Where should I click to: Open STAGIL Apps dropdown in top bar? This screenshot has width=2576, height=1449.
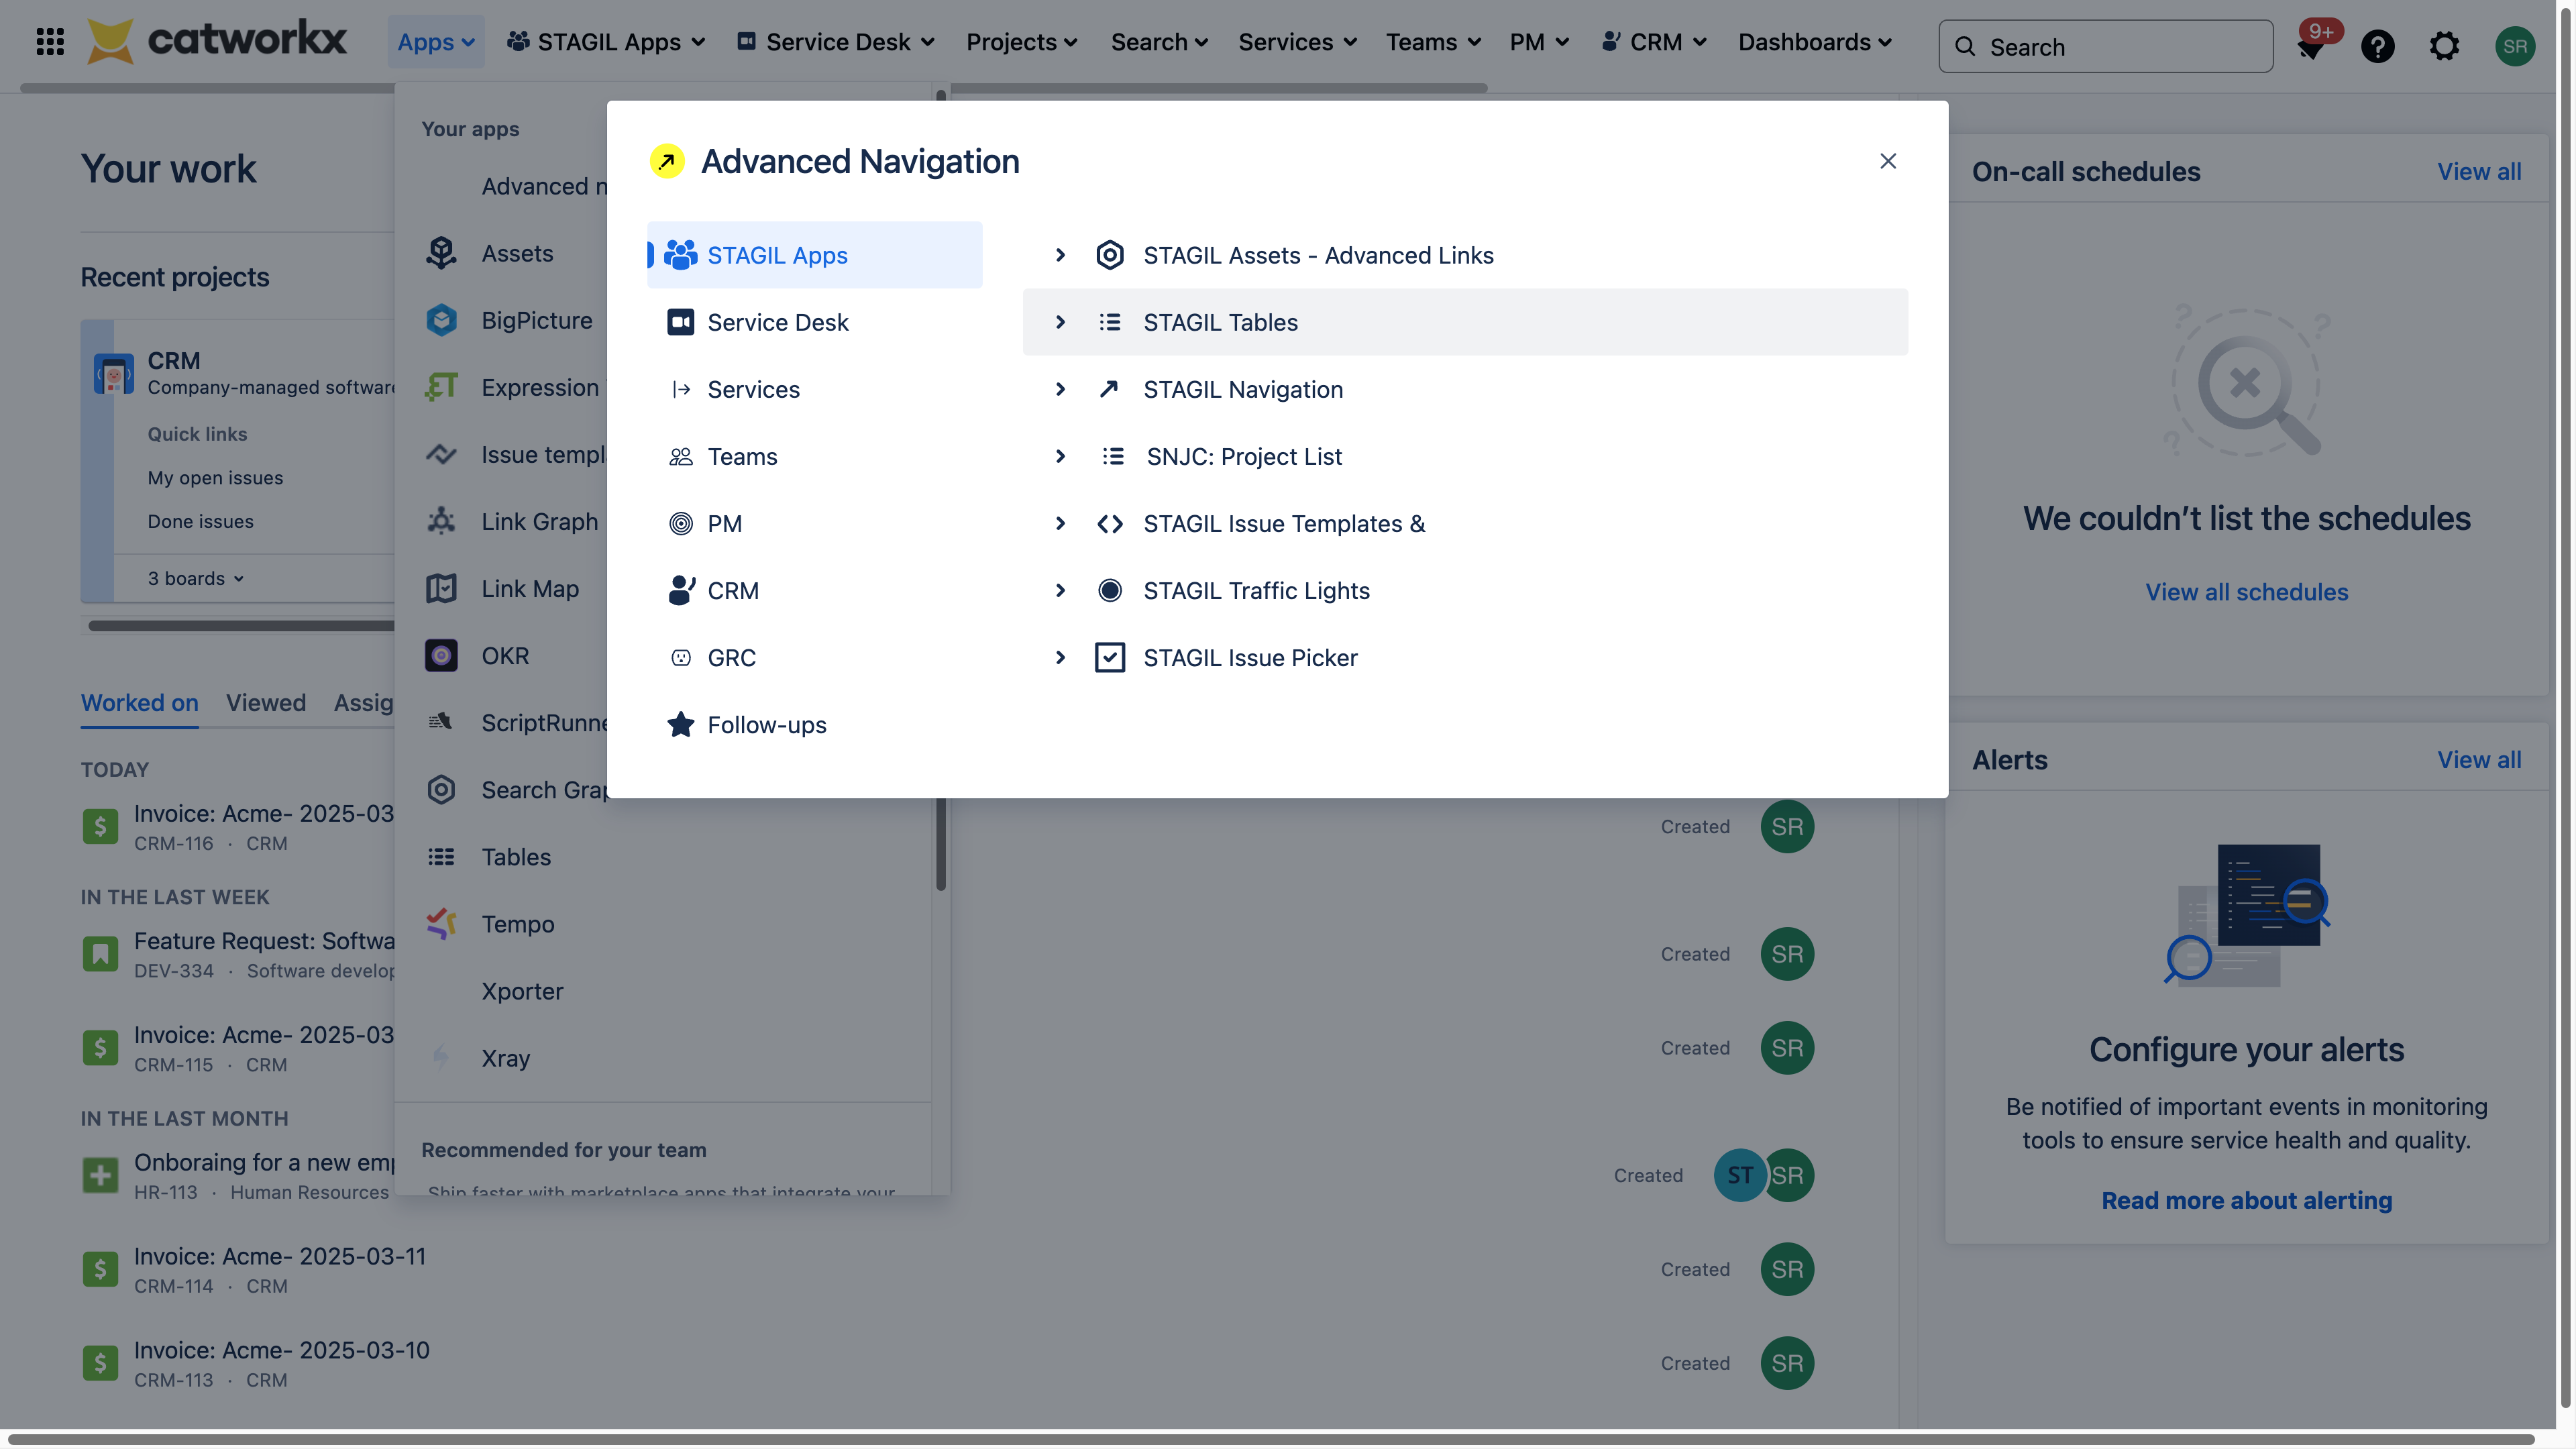click(606, 42)
